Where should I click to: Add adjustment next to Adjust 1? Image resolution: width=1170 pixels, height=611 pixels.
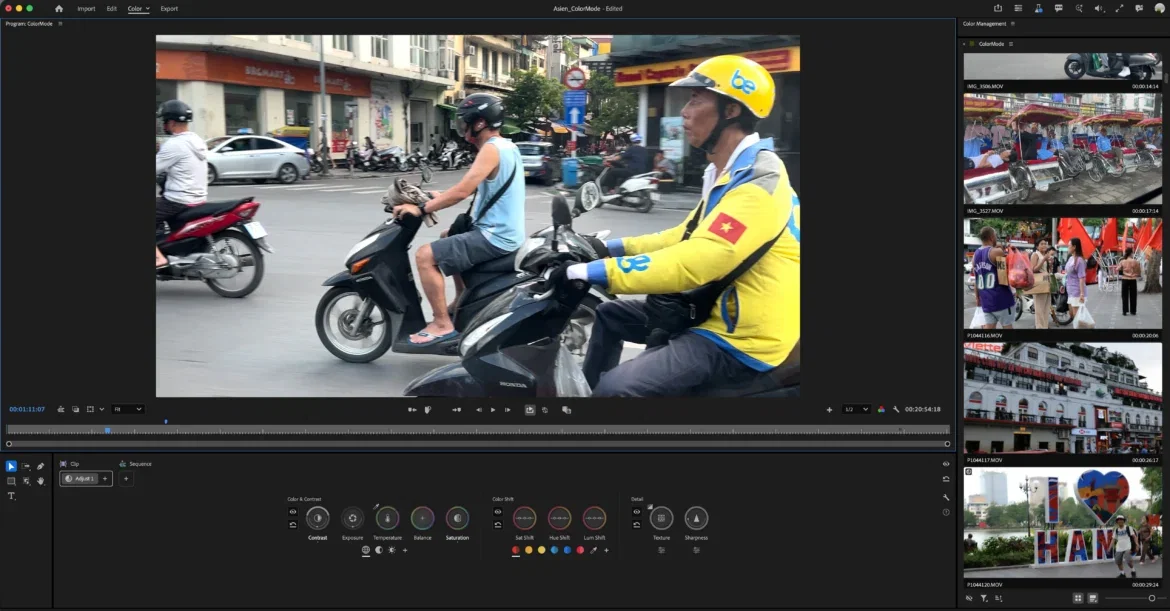[x=105, y=479]
